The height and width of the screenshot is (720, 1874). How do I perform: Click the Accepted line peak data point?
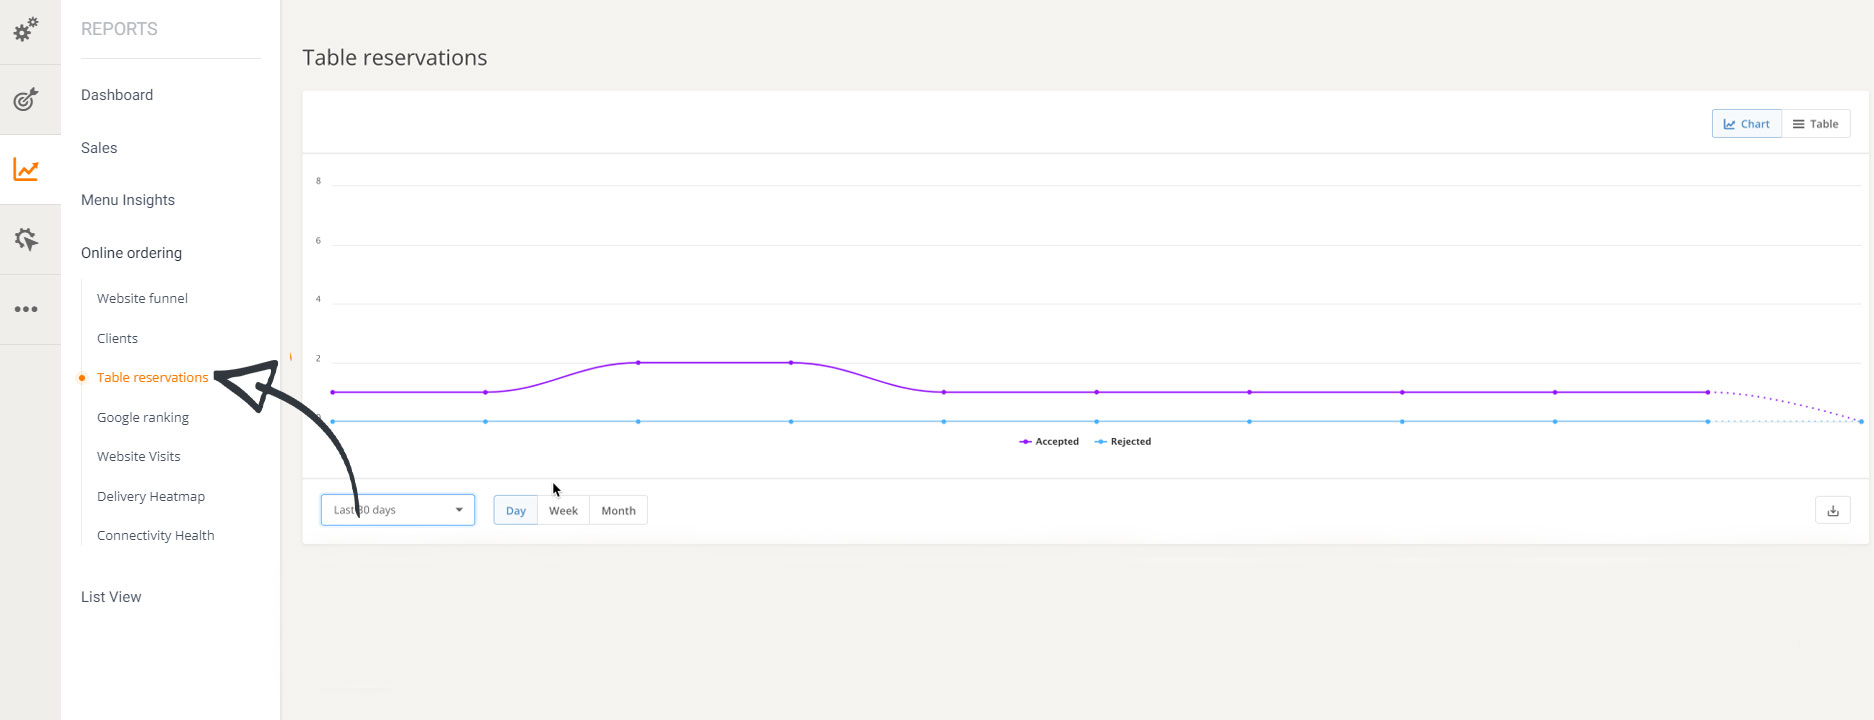click(x=638, y=363)
